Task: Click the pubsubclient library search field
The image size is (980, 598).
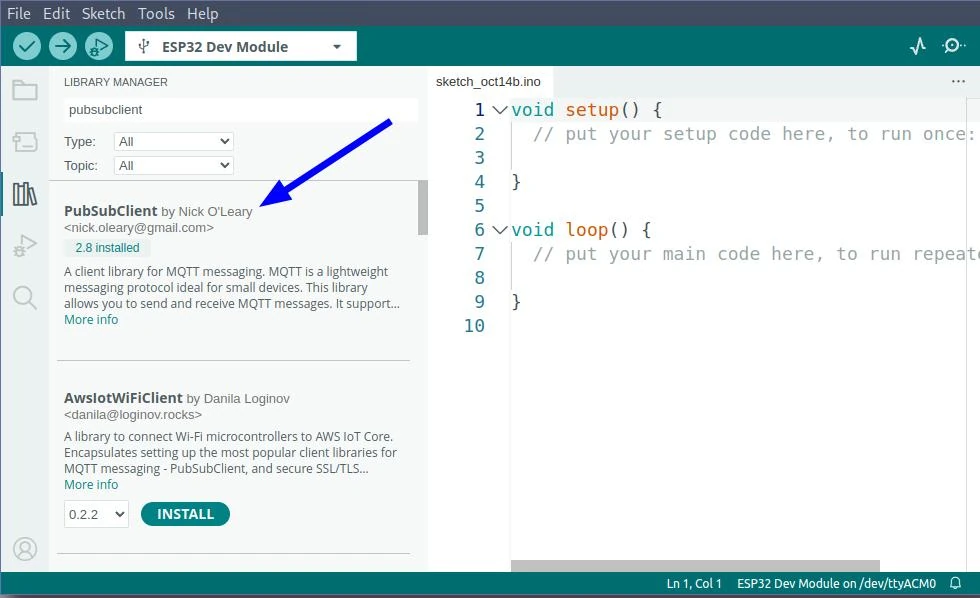Action: click(240, 110)
